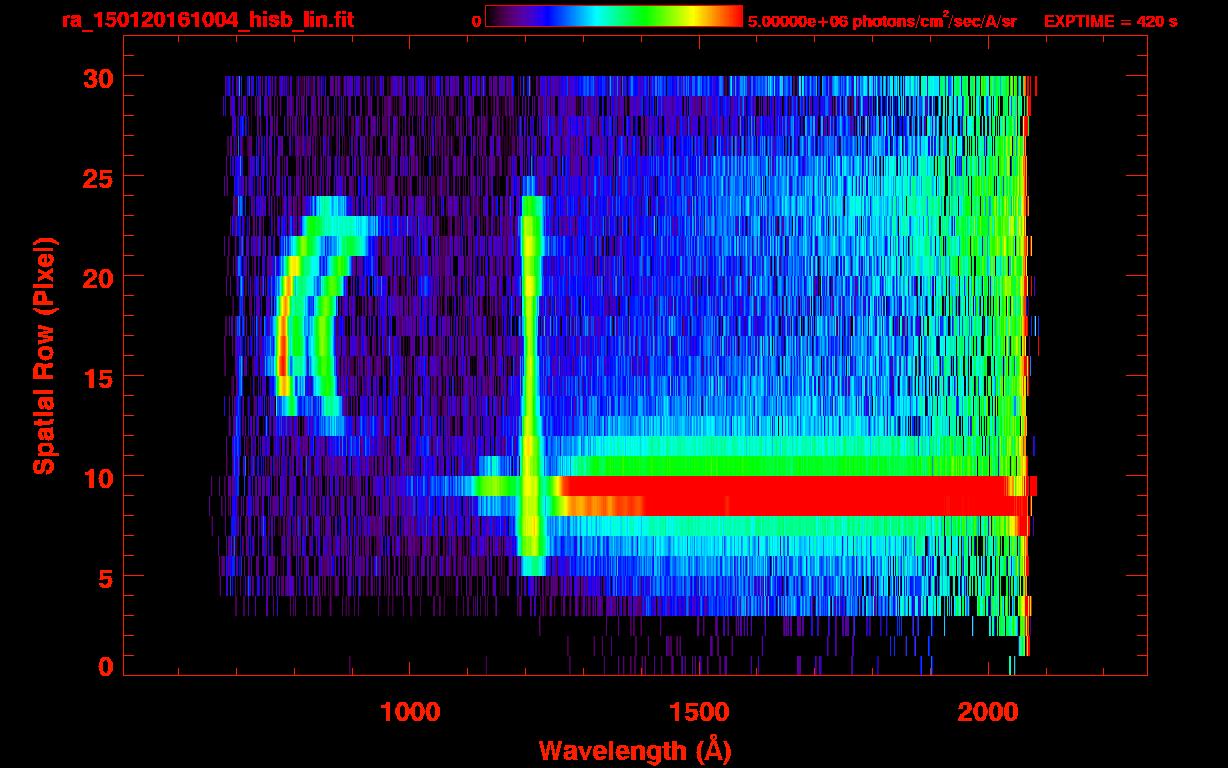Click the filename ra_150120161004_hisb_lin.fit
The height and width of the screenshot is (768, 1228).
[x=207, y=20]
